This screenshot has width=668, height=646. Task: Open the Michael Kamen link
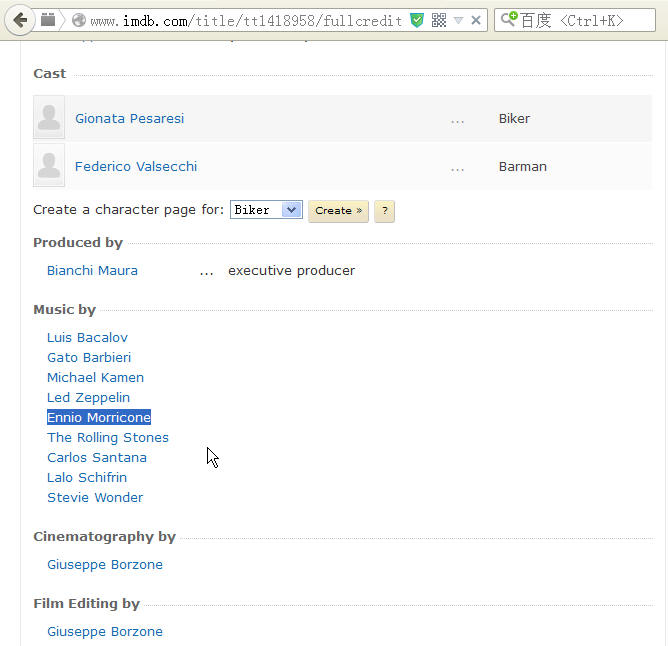click(95, 378)
